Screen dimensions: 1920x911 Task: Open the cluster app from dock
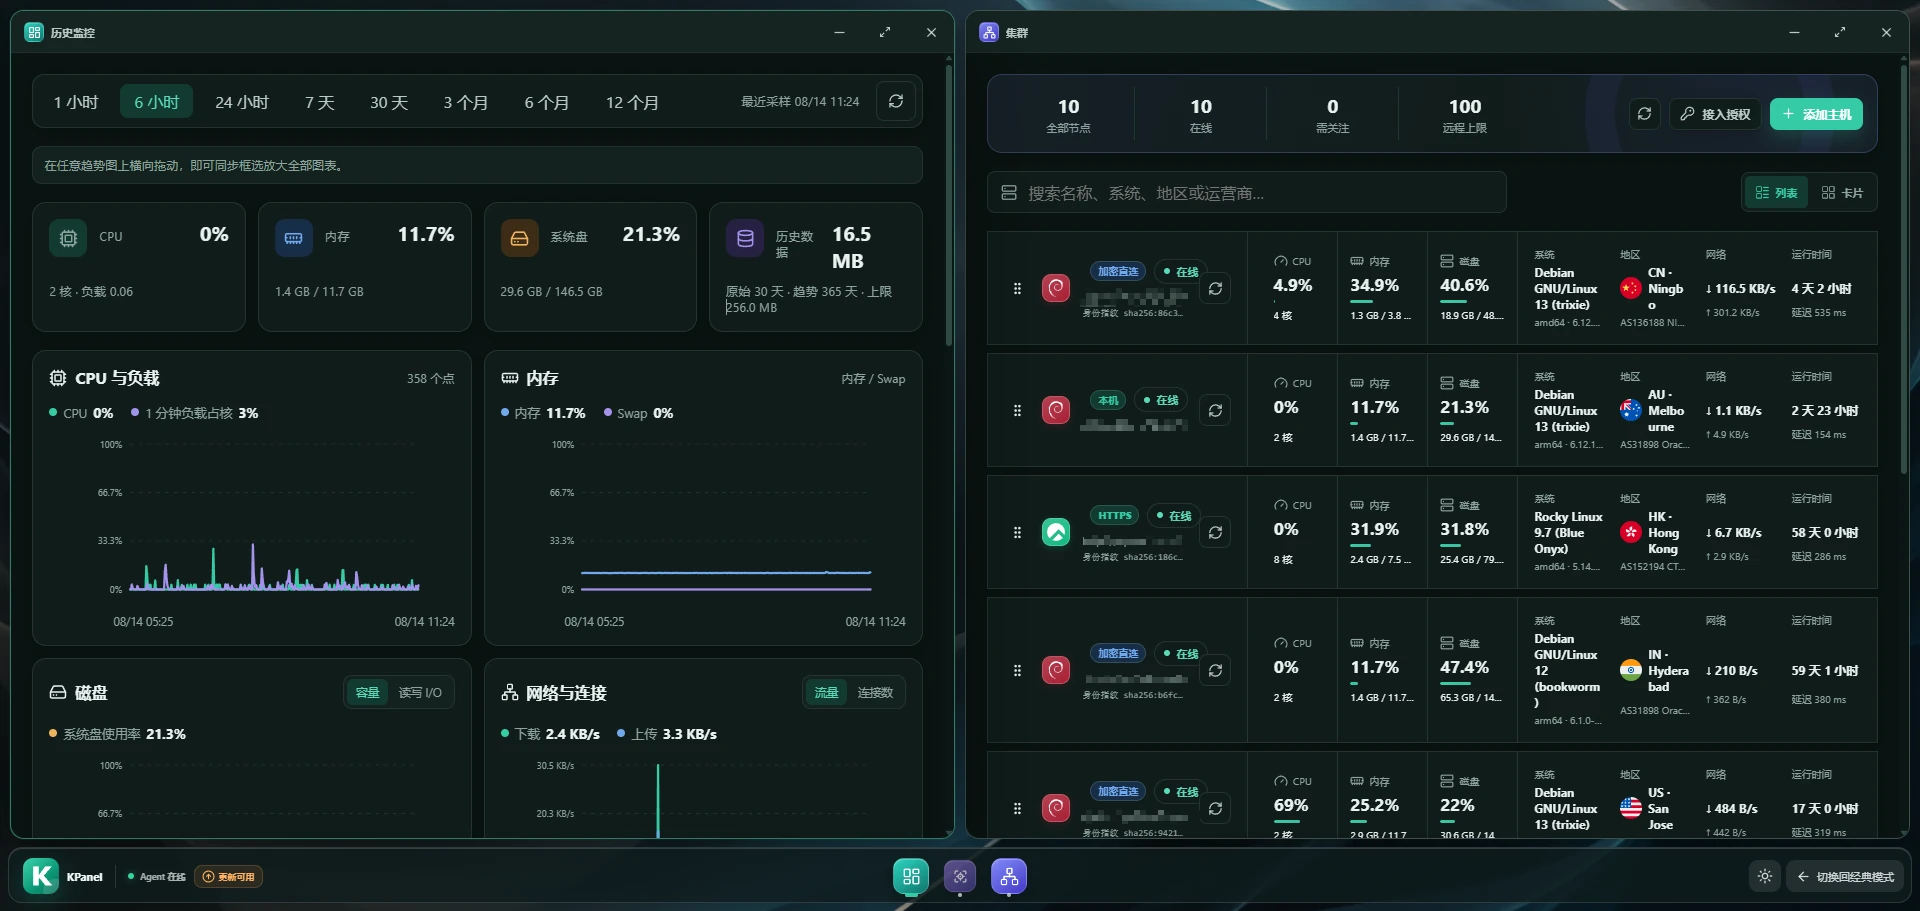click(x=1009, y=877)
